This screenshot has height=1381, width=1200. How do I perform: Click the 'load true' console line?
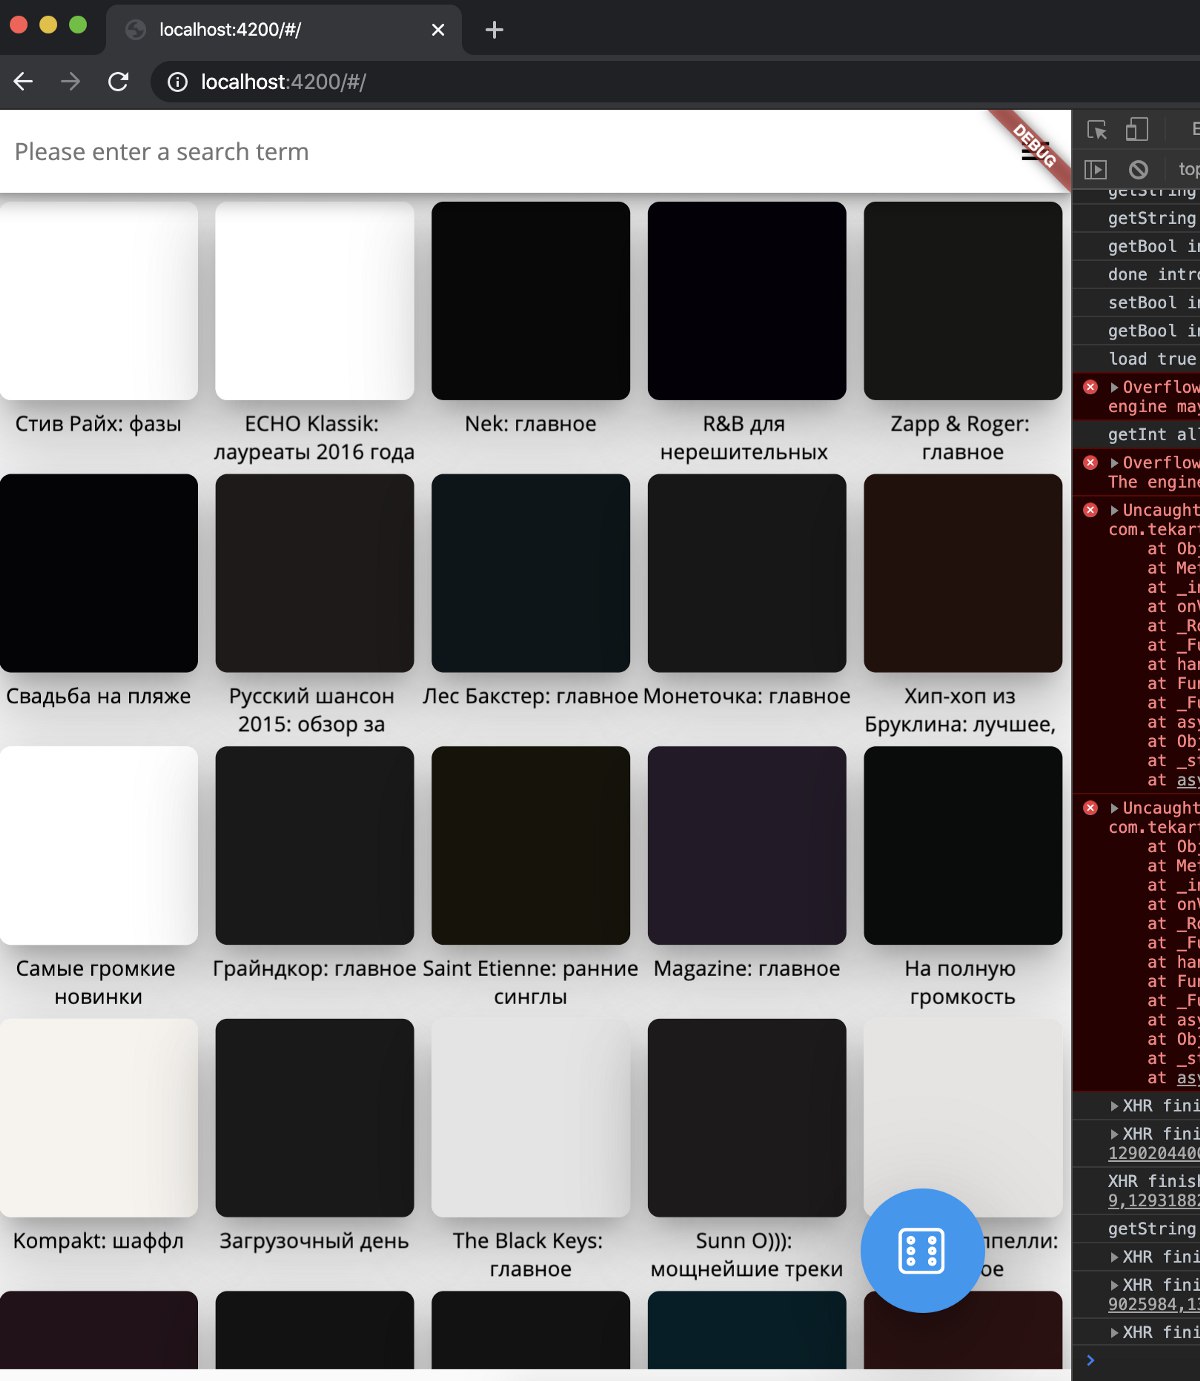pyautogui.click(x=1152, y=359)
